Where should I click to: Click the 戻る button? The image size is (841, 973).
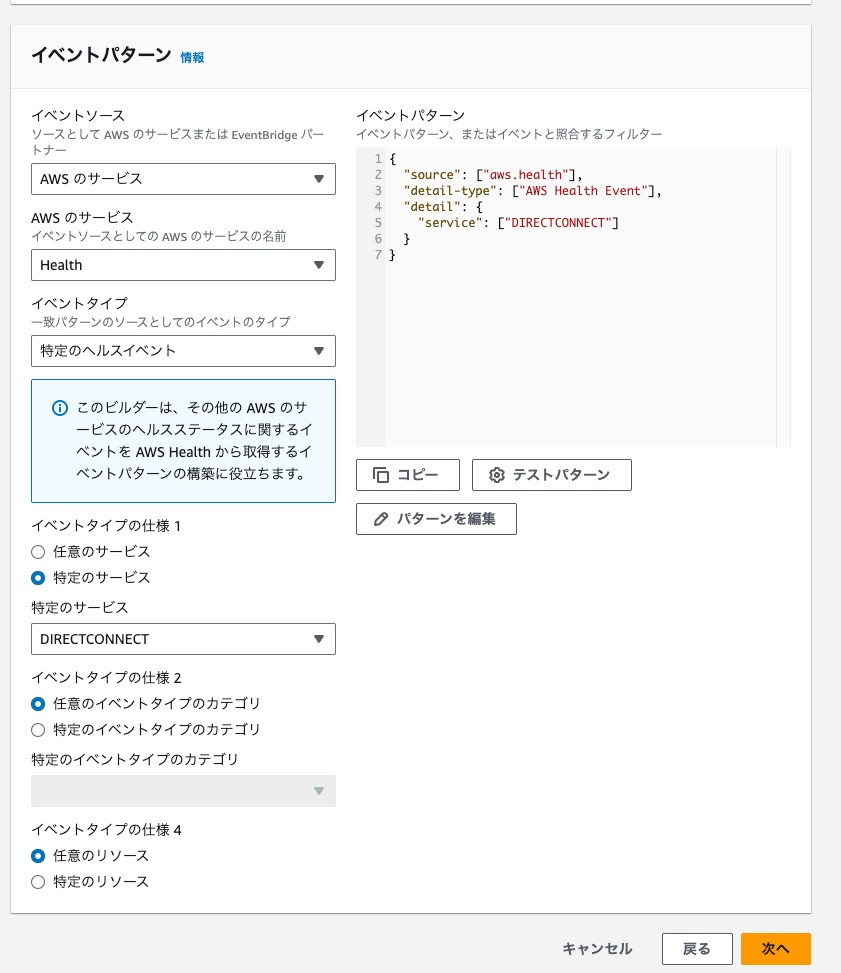[x=697, y=949]
